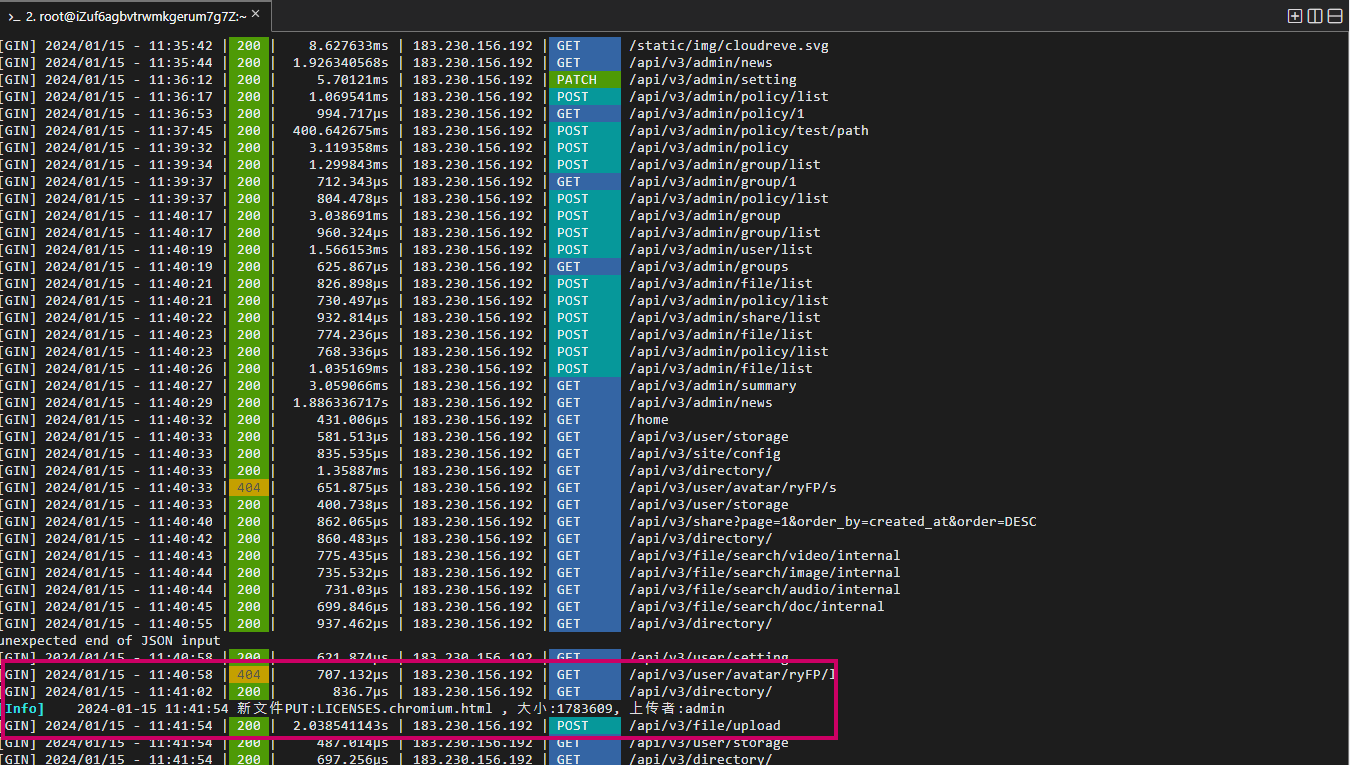Click the /api/v3/file/search/audio/internal path

[765, 590]
